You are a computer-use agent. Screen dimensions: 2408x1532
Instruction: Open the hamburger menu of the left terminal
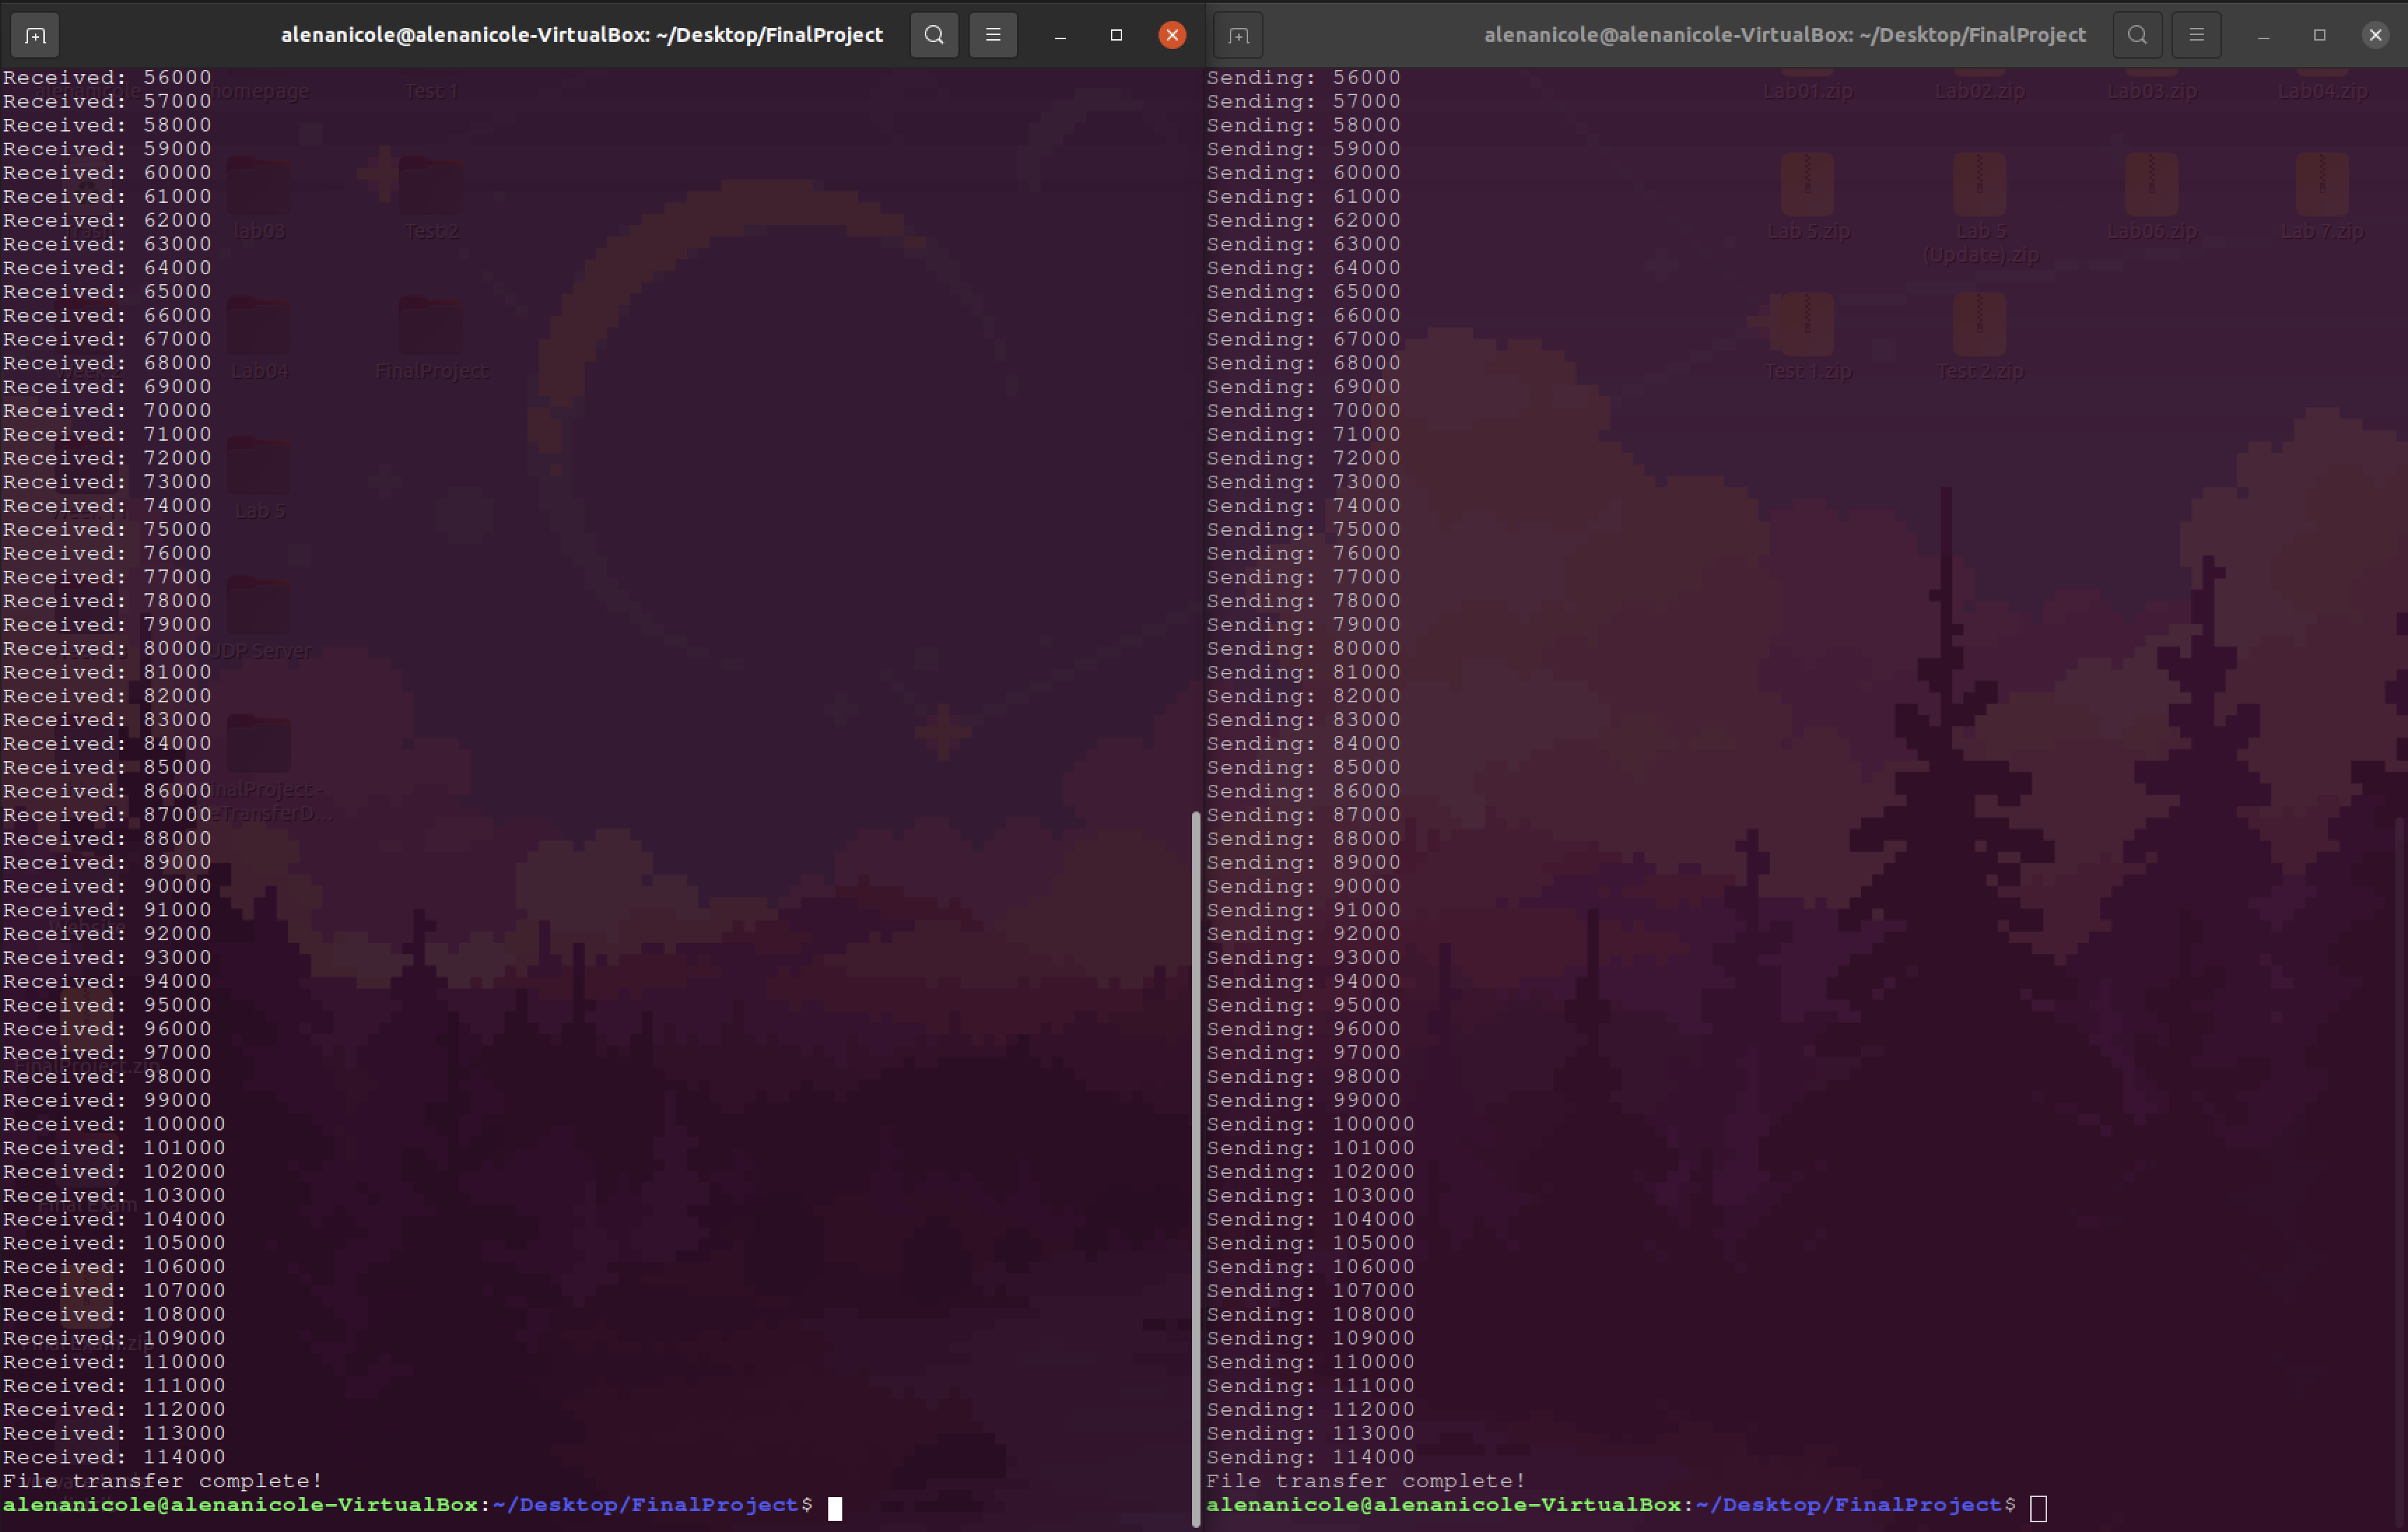click(993, 35)
